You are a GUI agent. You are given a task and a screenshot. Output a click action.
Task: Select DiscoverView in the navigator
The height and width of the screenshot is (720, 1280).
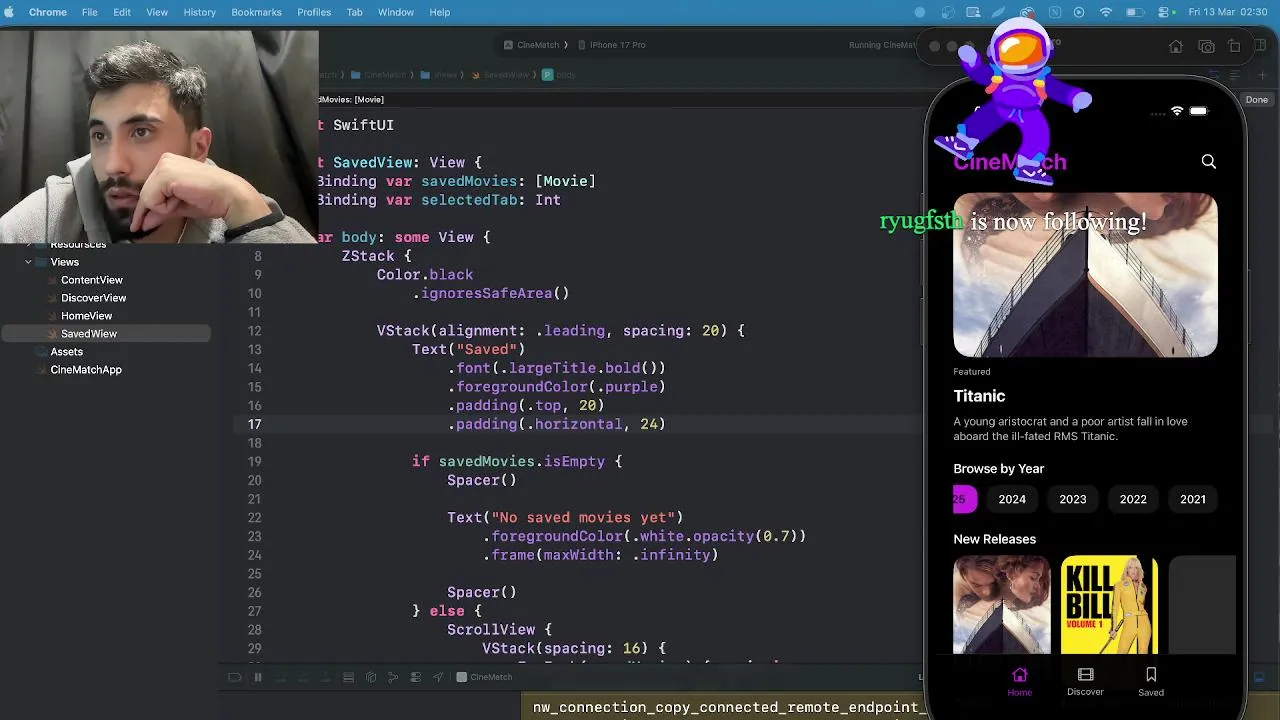tap(93, 298)
